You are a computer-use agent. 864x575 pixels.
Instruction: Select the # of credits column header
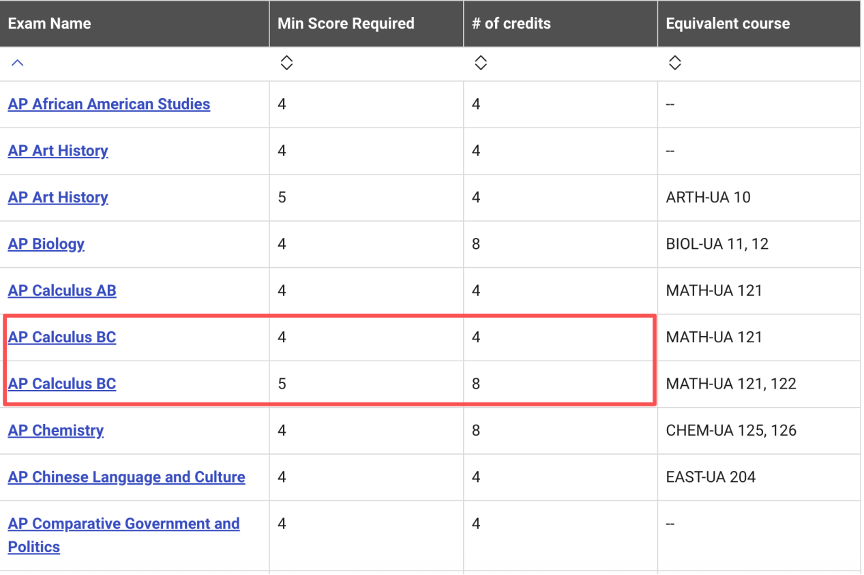coord(511,23)
